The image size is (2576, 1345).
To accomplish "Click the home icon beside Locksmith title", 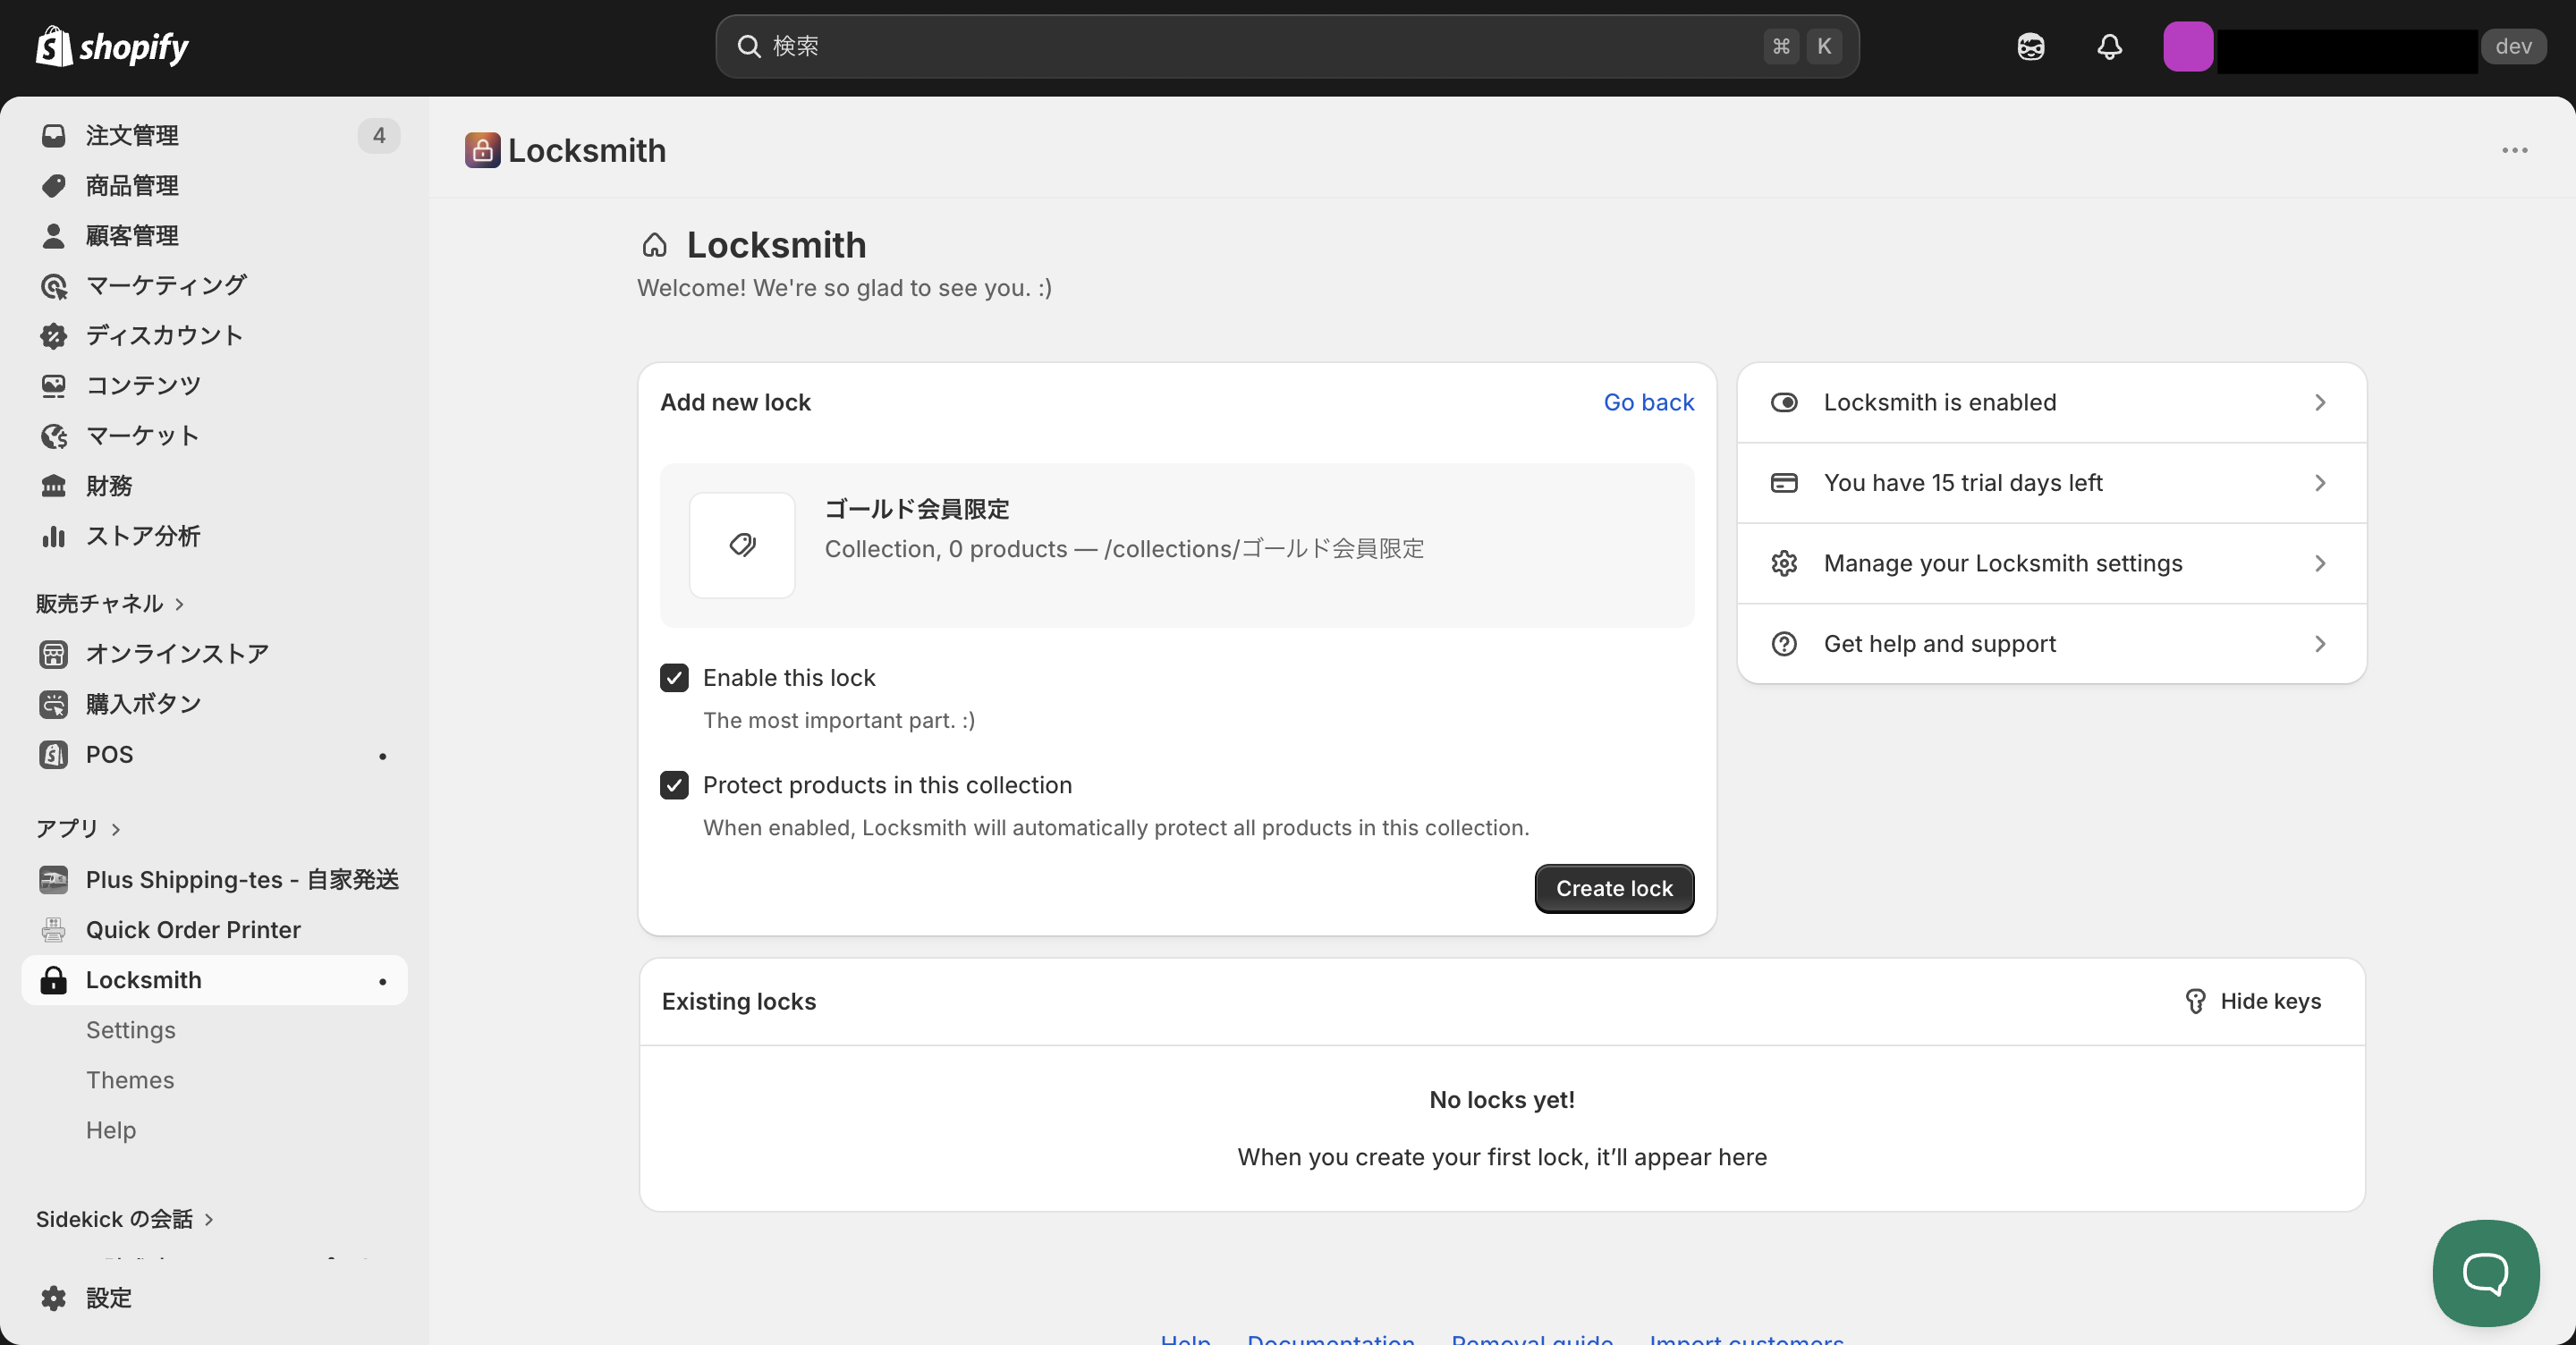I will (x=654, y=245).
